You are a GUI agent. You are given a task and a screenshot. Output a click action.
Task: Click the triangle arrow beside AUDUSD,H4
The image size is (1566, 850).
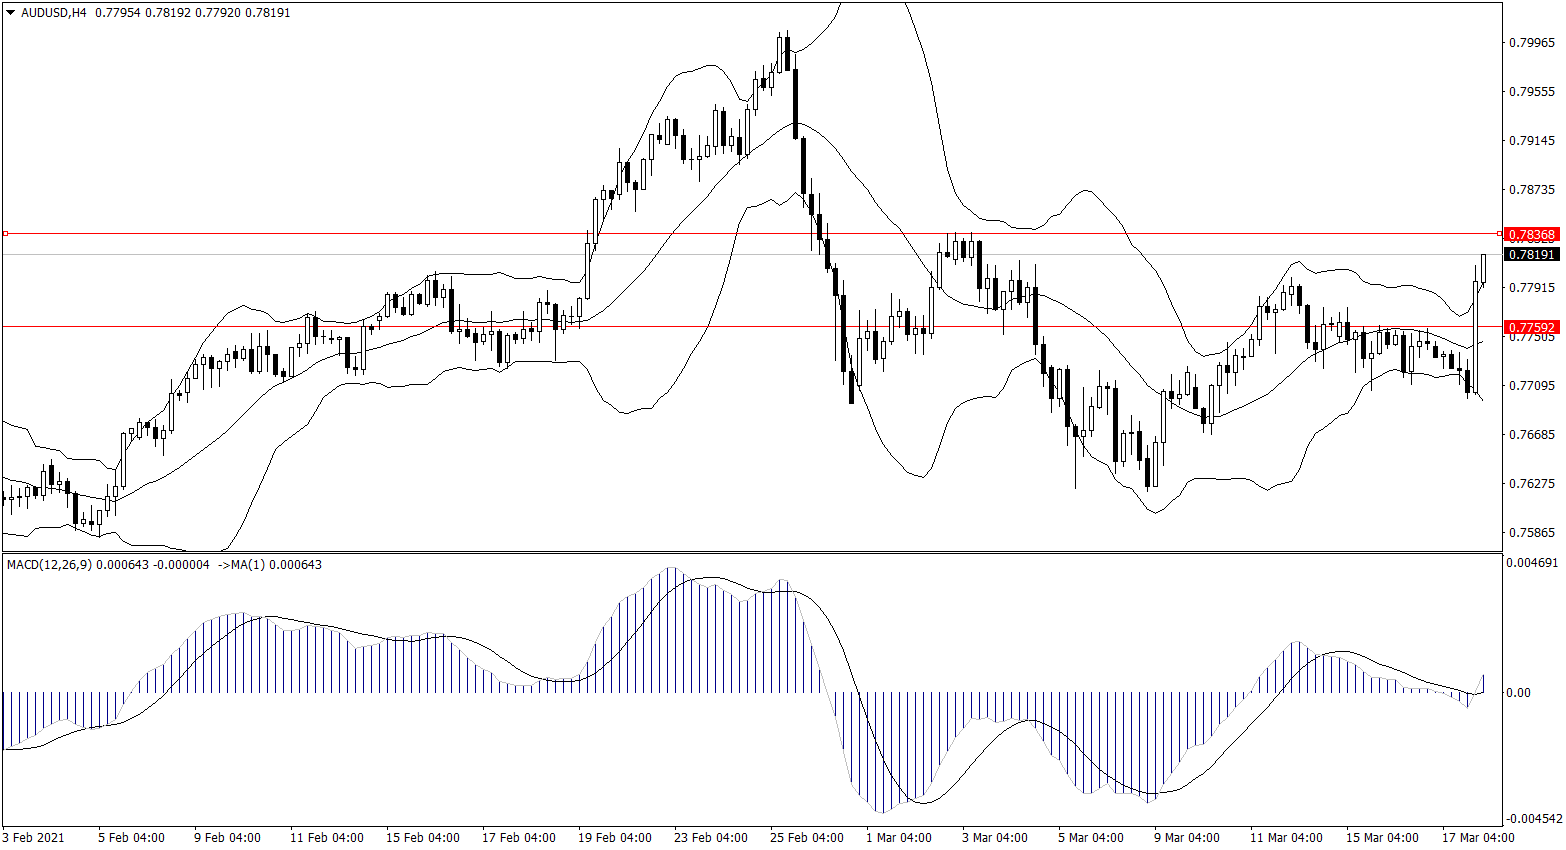click(11, 13)
